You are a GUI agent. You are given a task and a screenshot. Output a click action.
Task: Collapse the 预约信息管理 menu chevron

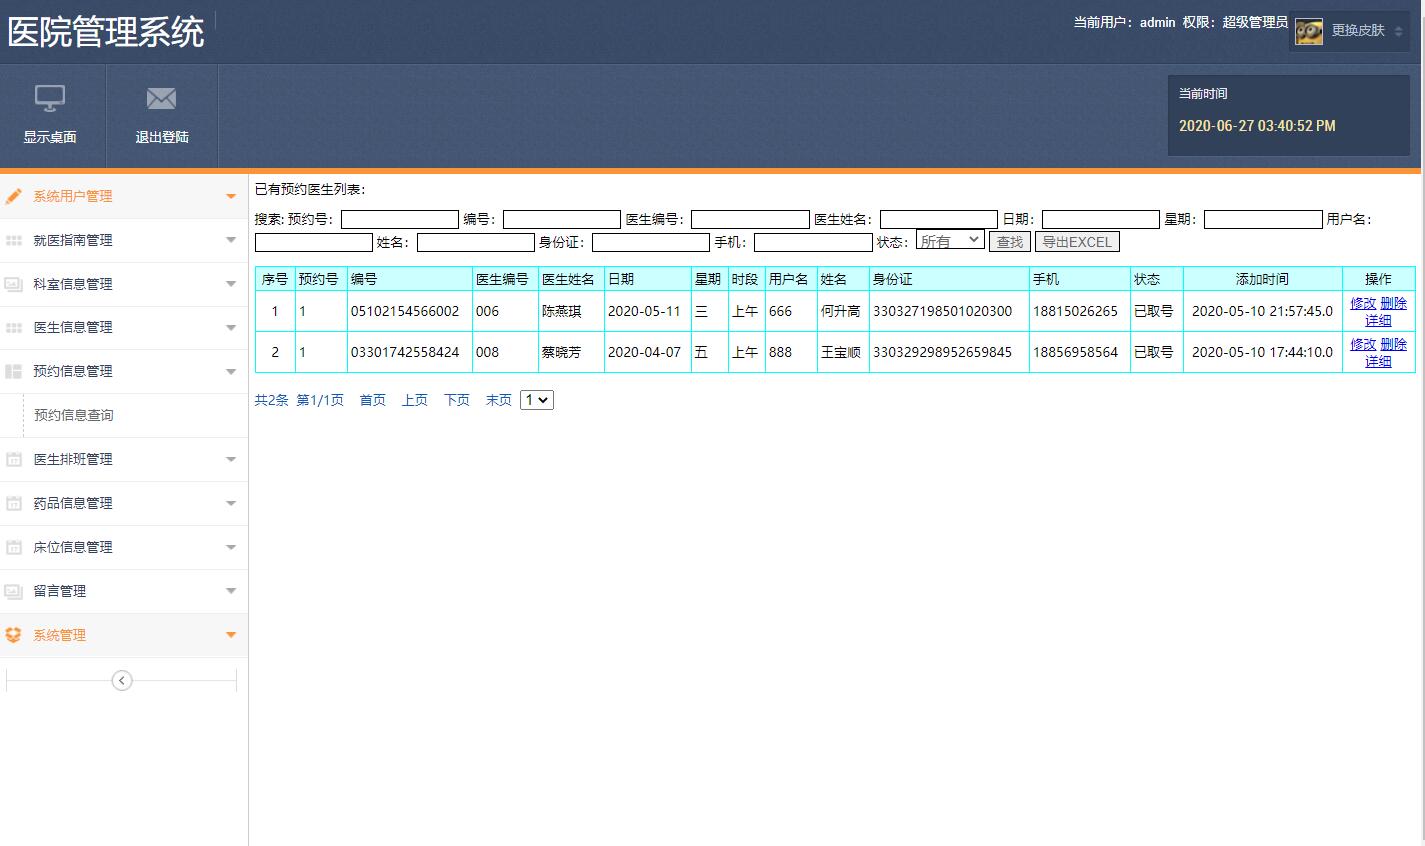pos(232,371)
